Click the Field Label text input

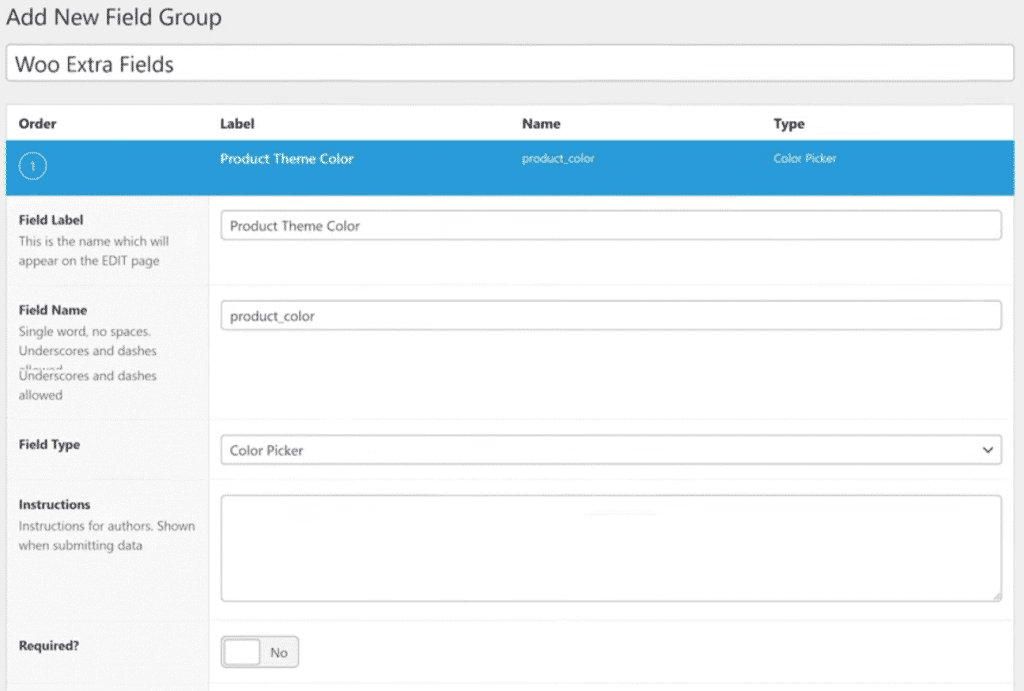(x=610, y=226)
